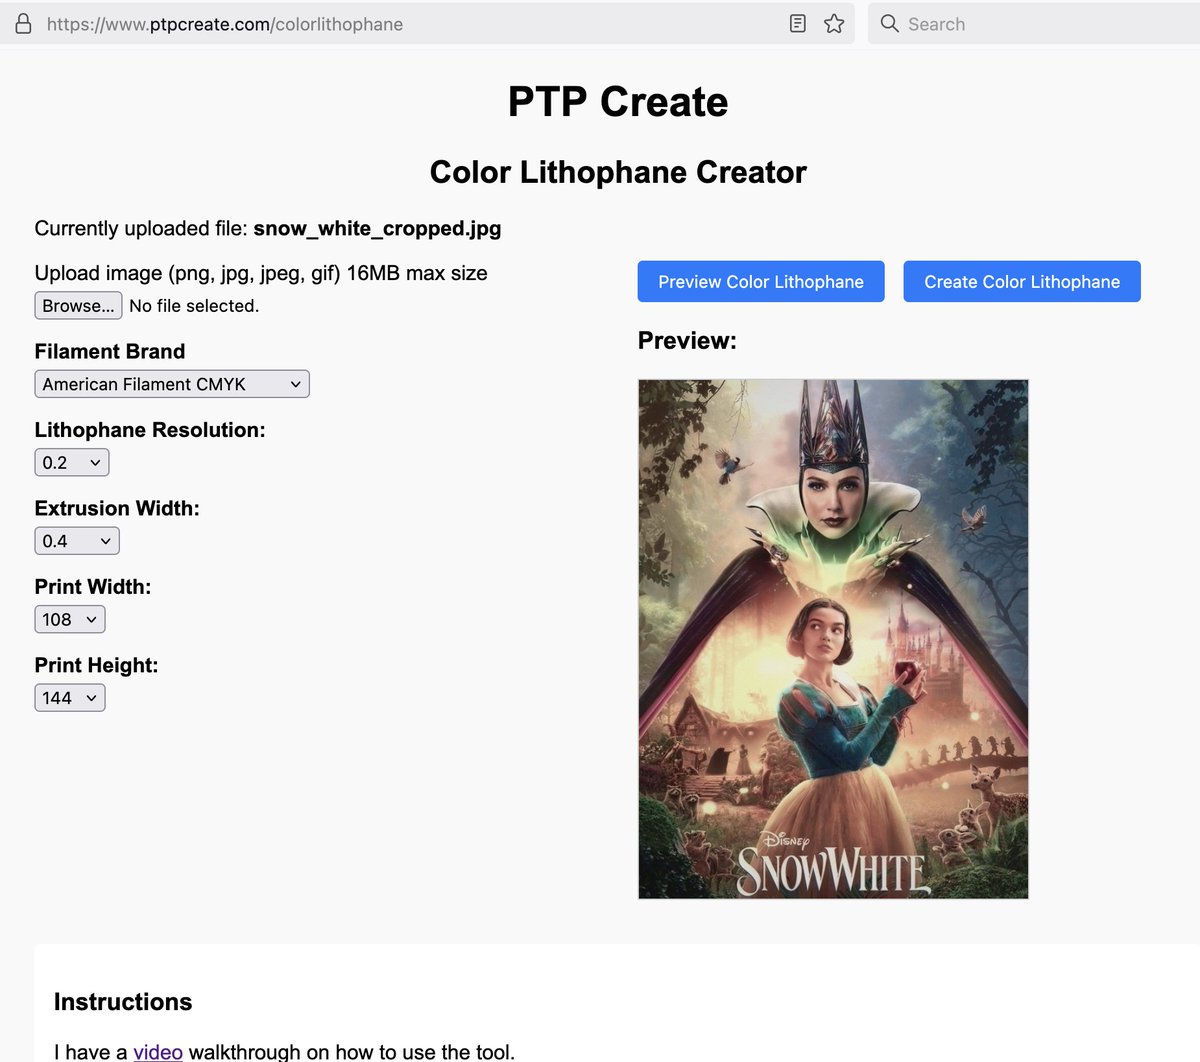Click the Snow White preview image
The image size is (1200, 1062).
point(833,639)
